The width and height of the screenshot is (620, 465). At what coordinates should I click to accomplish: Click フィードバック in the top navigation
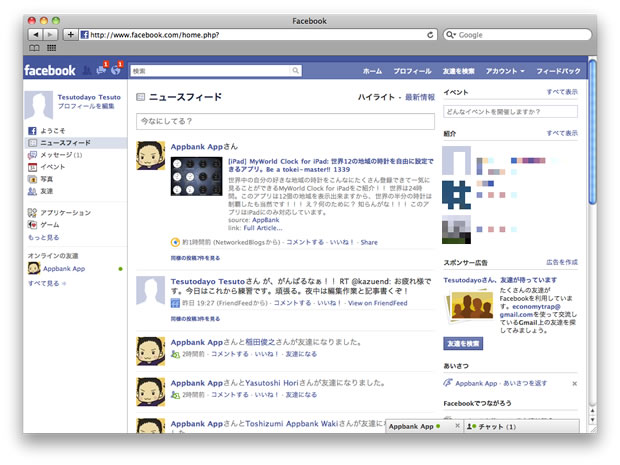[x=558, y=71]
